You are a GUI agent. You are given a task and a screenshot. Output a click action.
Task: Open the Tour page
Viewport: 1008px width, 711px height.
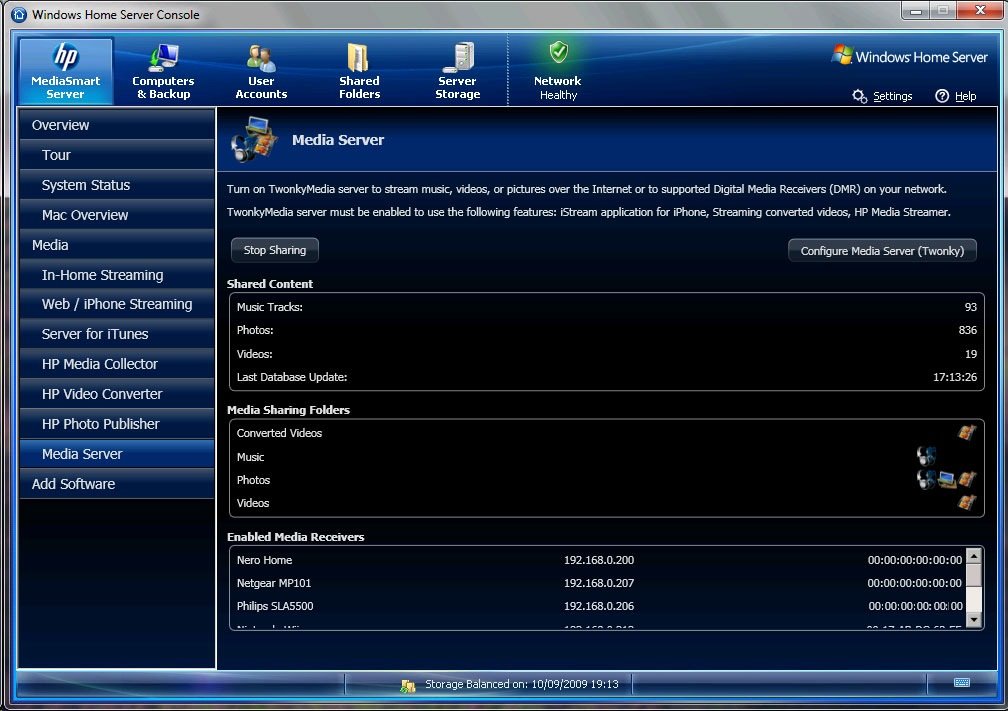[x=116, y=155]
